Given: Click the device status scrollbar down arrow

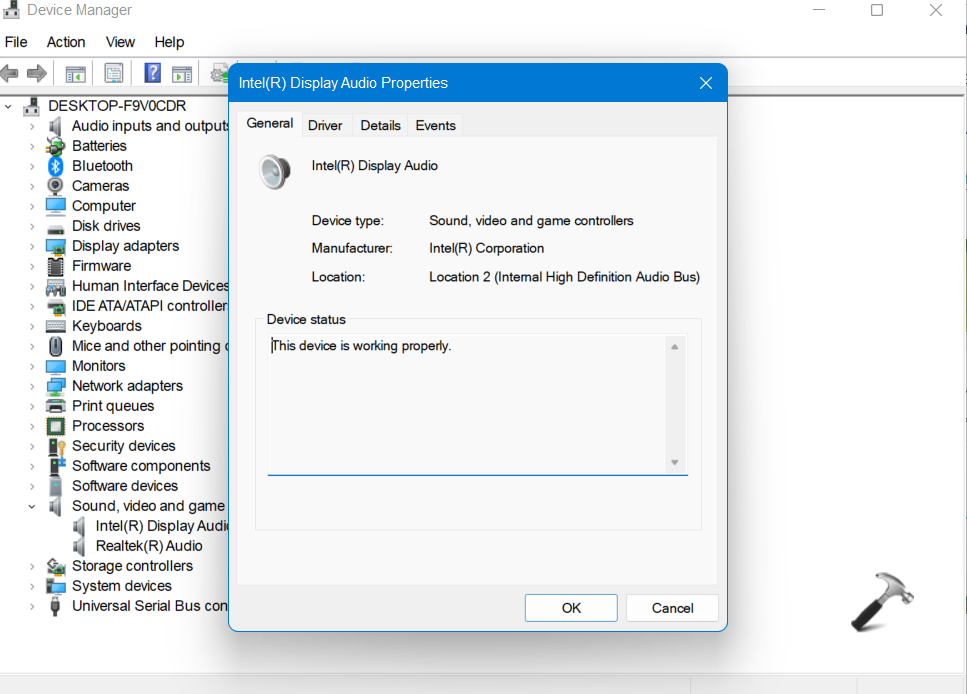Looking at the screenshot, I should 675,462.
